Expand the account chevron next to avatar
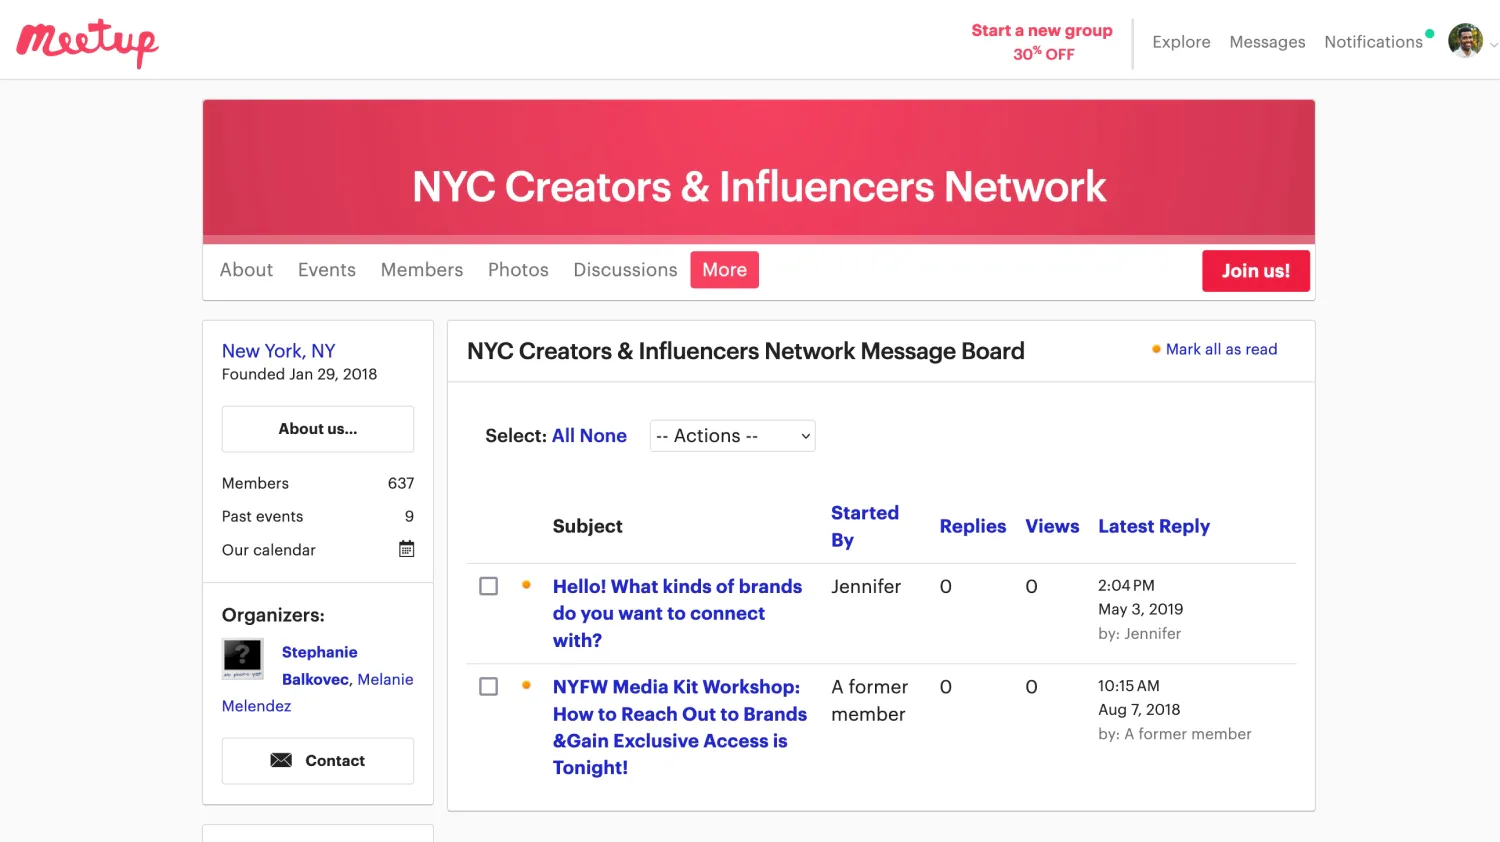The image size is (1500, 842). tap(1493, 45)
